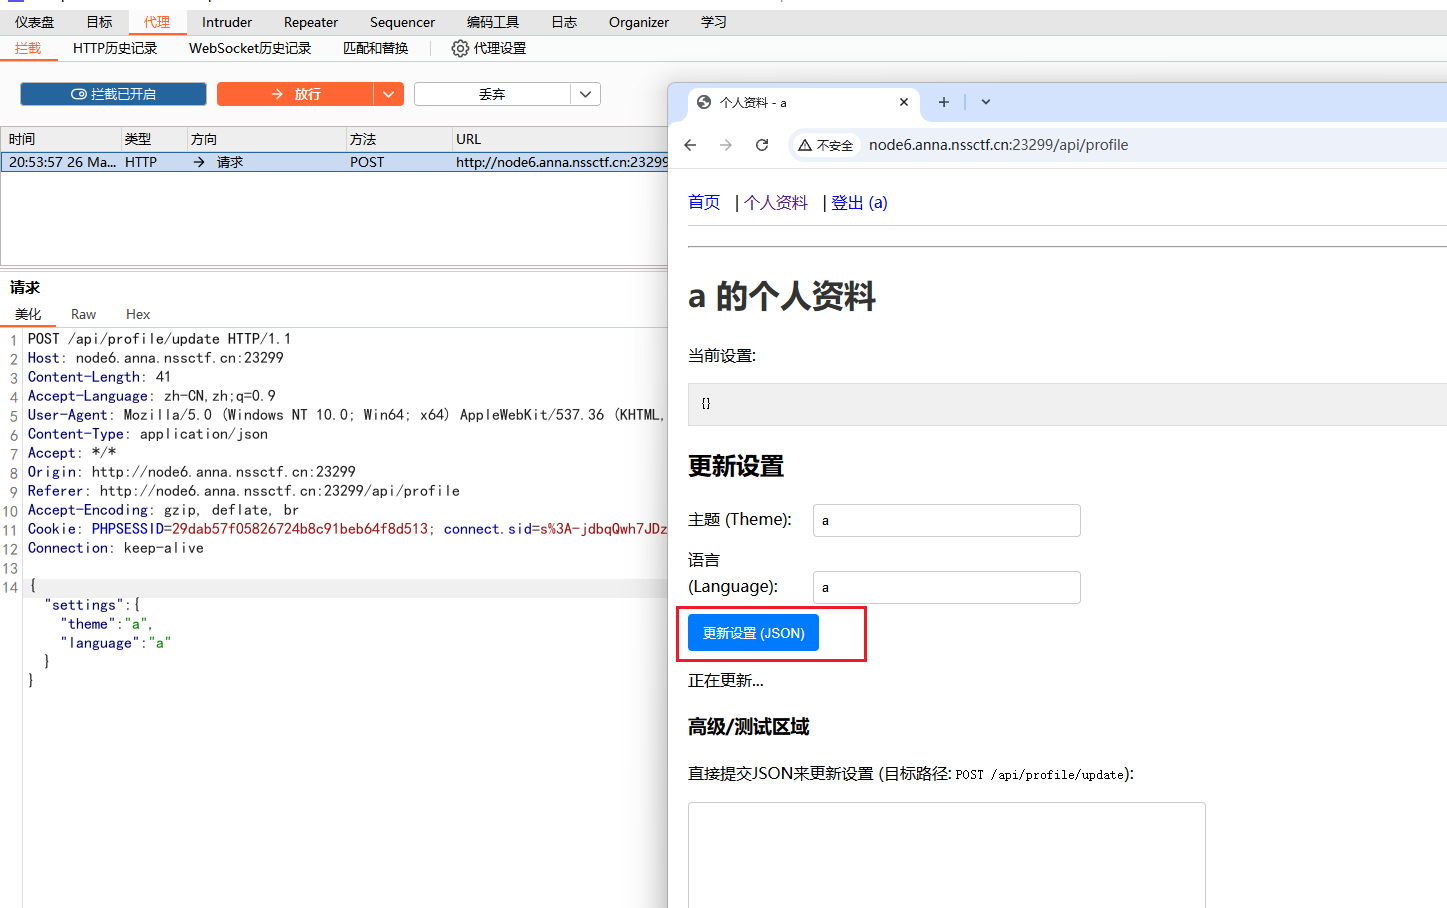Image resolution: width=1447 pixels, height=908 pixels.
Task: Click the Host header line
Action: [155, 358]
